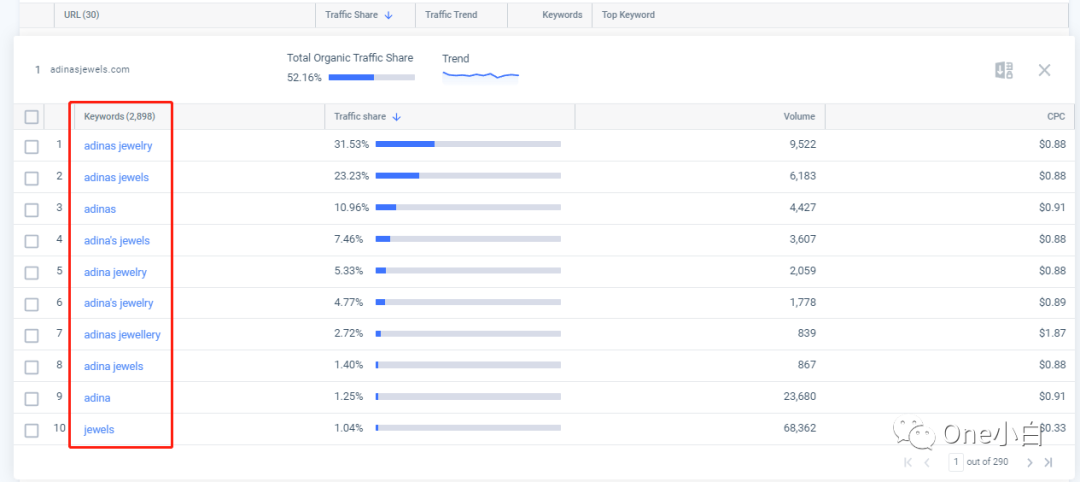Click volume value 9,522
This screenshot has width=1080, height=482.
802,145
